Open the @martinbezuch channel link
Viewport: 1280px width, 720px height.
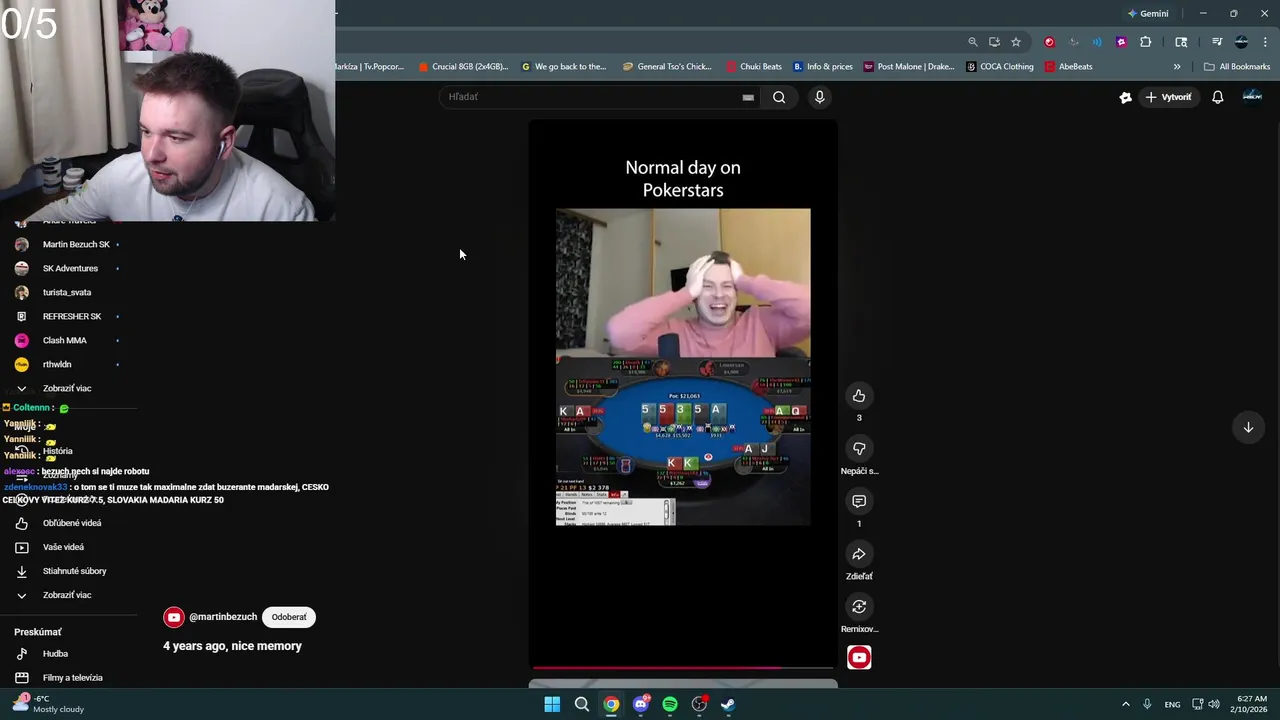click(222, 617)
